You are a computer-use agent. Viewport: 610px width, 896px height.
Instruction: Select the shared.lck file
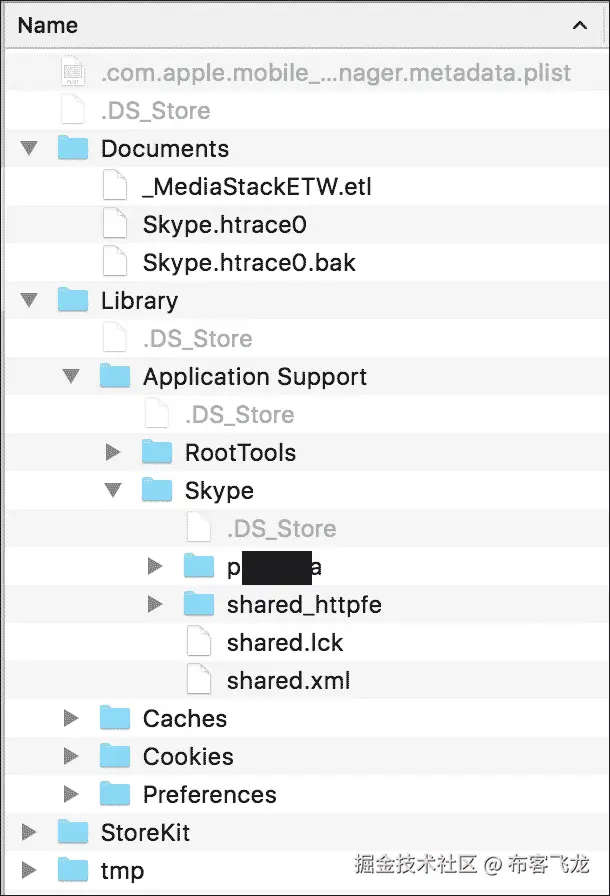tap(285, 643)
